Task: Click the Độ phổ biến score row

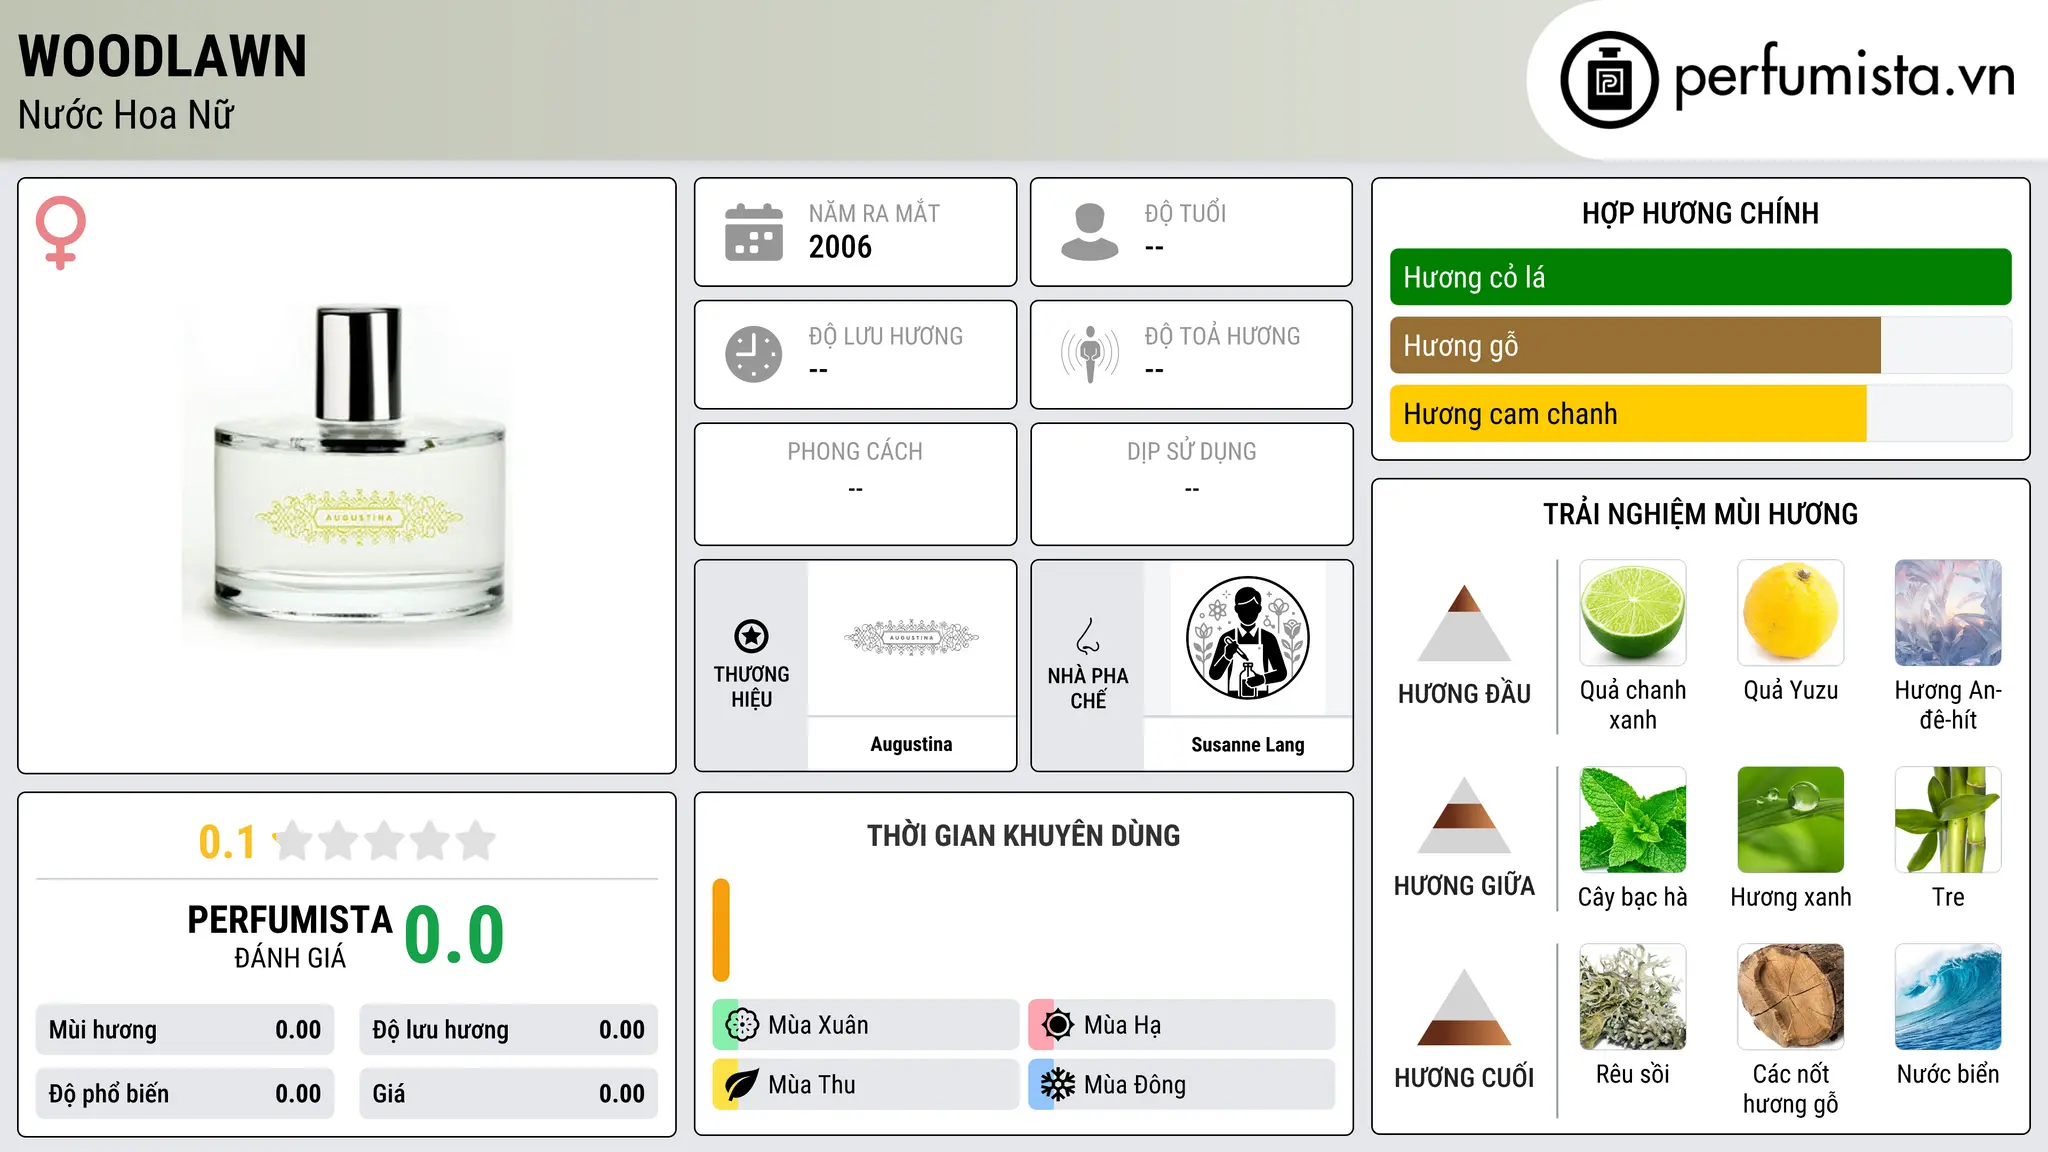Action: pos(185,1094)
